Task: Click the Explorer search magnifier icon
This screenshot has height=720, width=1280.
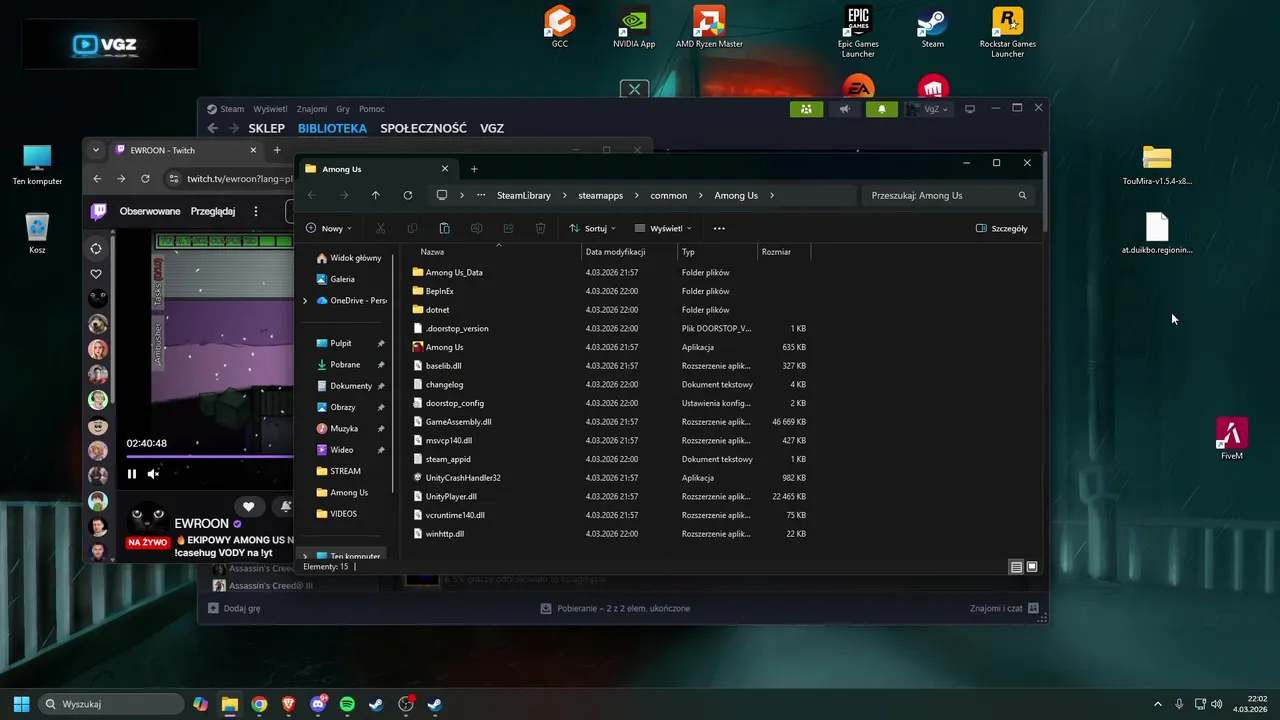Action: point(1022,195)
